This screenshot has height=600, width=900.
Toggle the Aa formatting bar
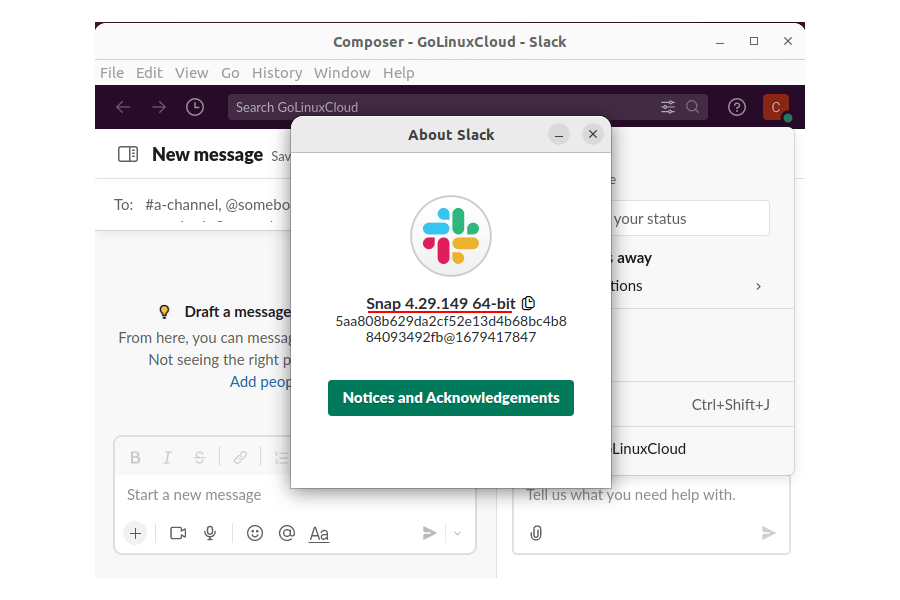[319, 533]
